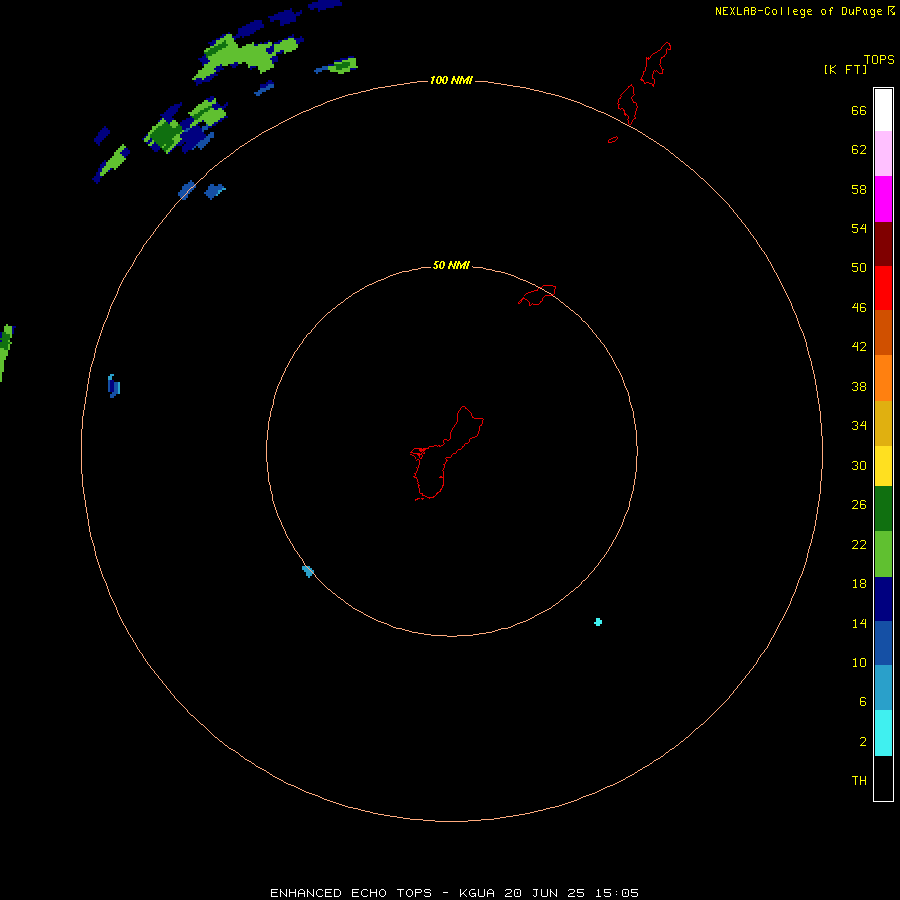Click the '[K FT]' units label
Viewport: 900px width, 900px height.
coord(845,70)
